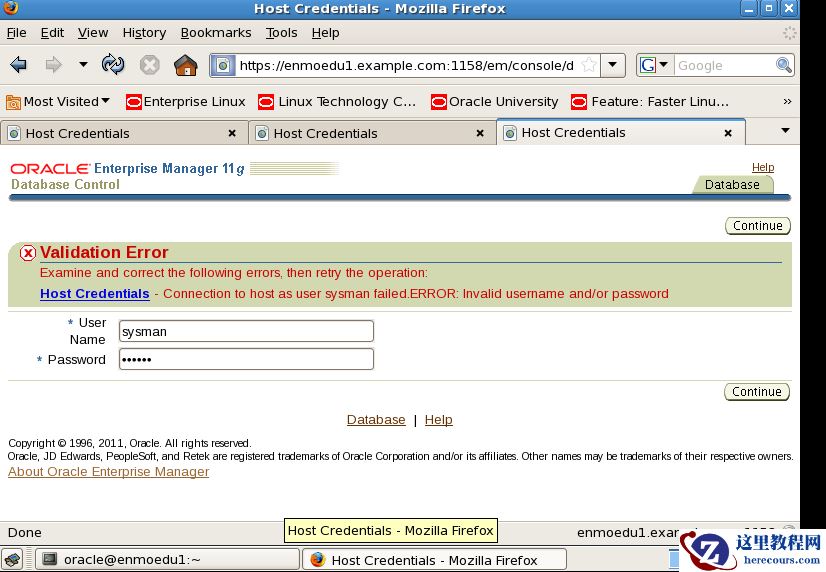Open the Enterprise Linux bookmark
Viewport: 826px width, 572px height.
click(186, 101)
